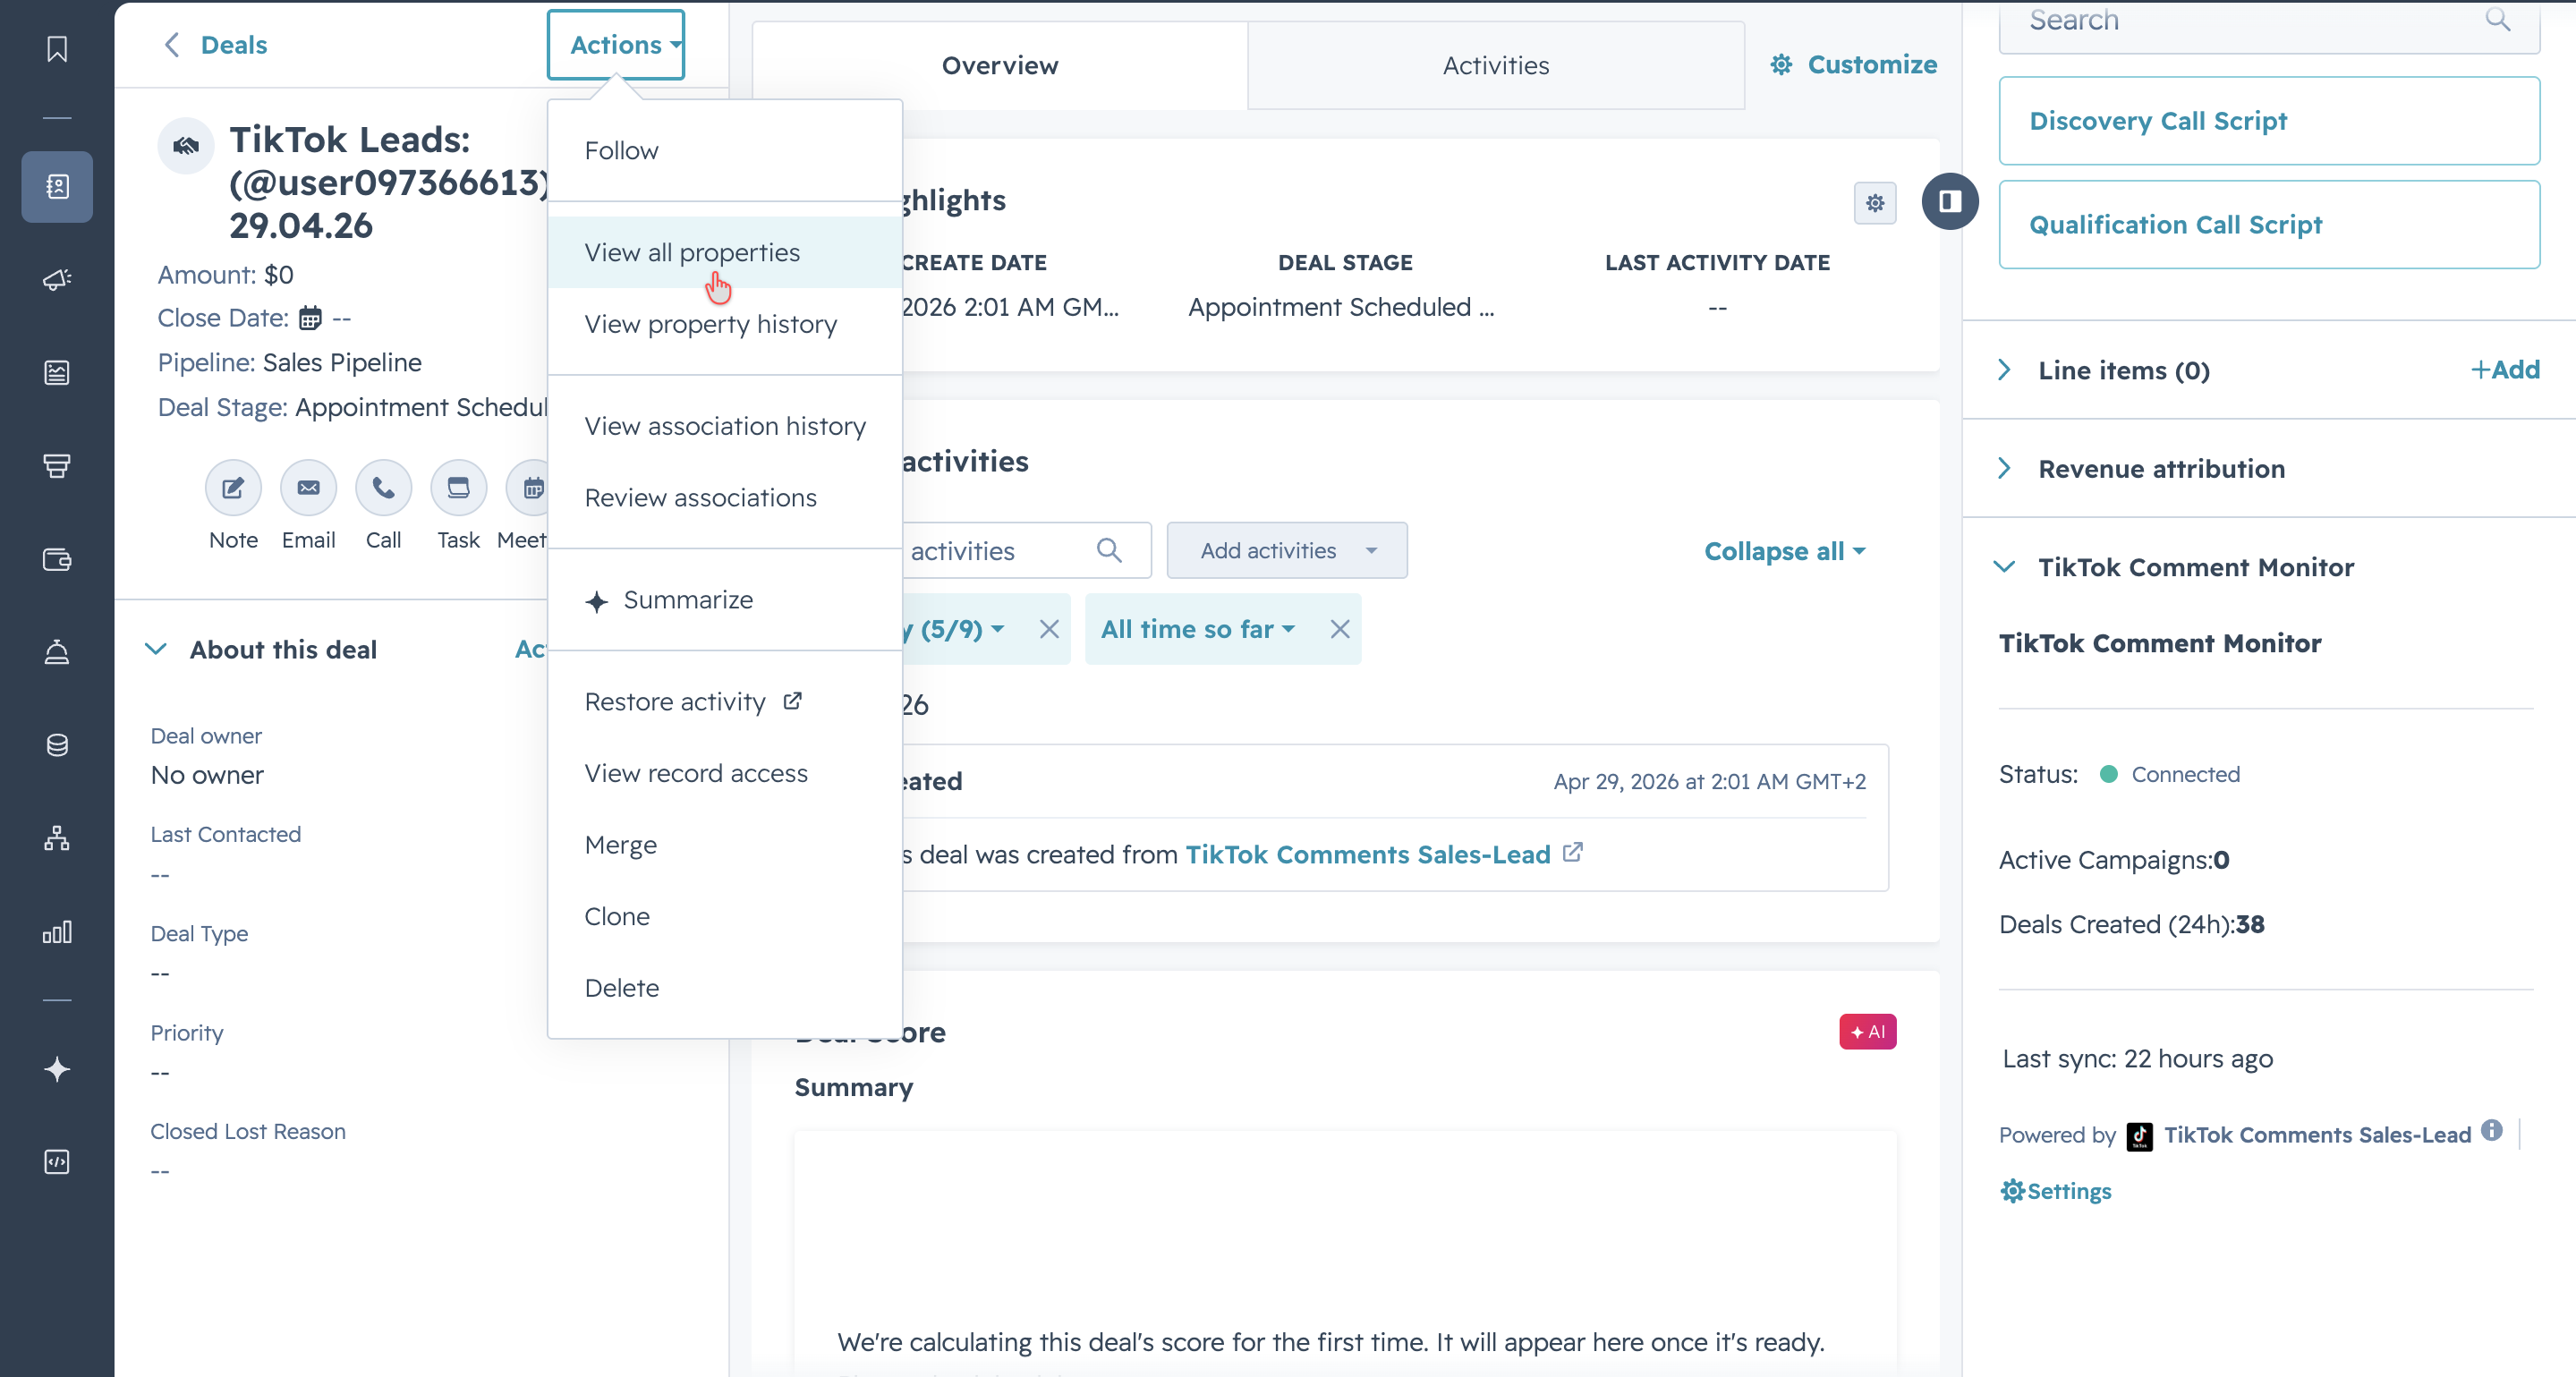Open the Content icon in the sidebar
Image resolution: width=2576 pixels, height=1377 pixels.
click(57, 372)
